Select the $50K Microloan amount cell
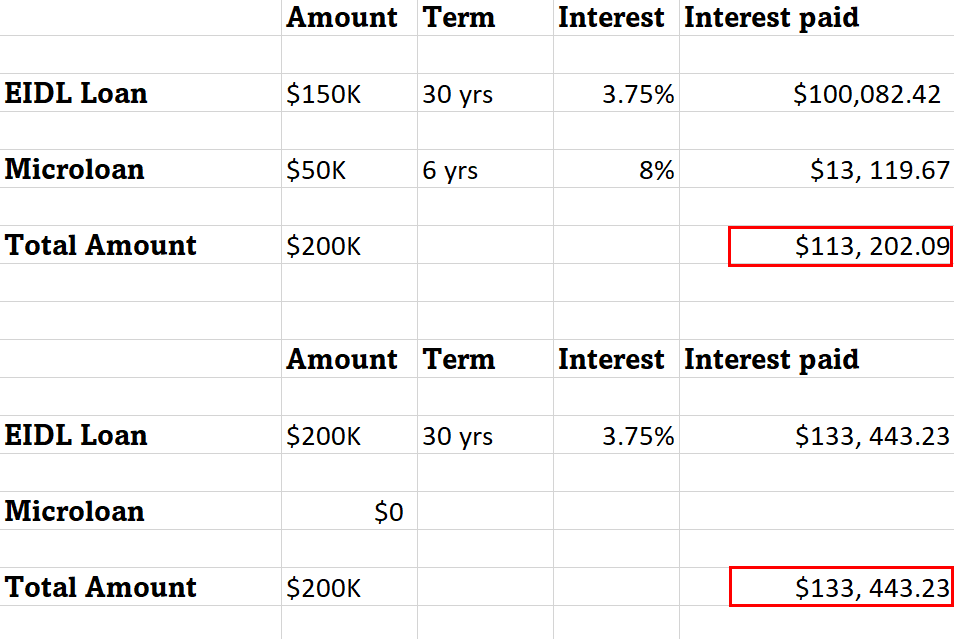Screen dimensions: 954x639 click(349, 169)
